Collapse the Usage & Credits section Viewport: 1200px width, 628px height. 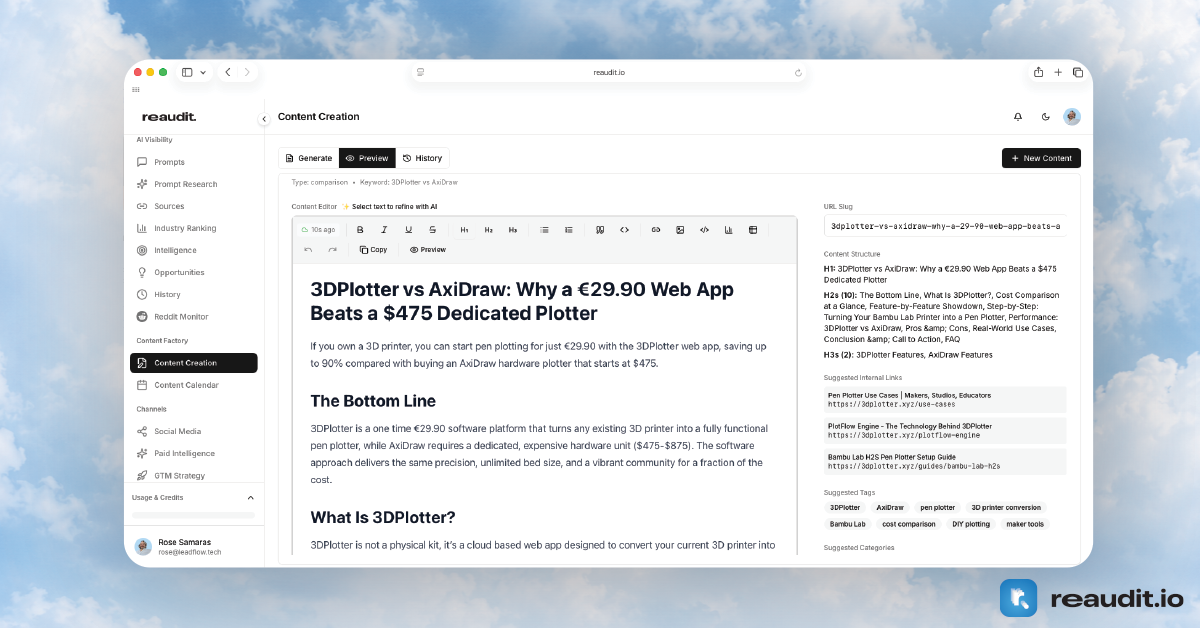(x=250, y=497)
